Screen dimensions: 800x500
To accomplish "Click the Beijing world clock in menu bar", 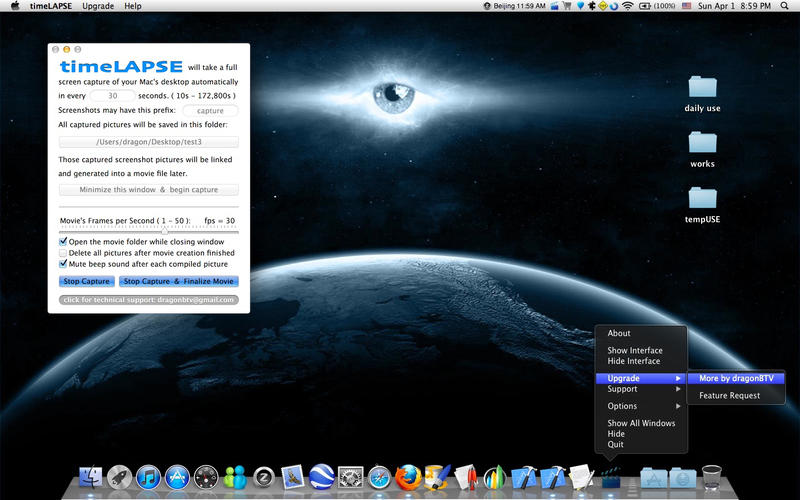I will (x=514, y=6).
